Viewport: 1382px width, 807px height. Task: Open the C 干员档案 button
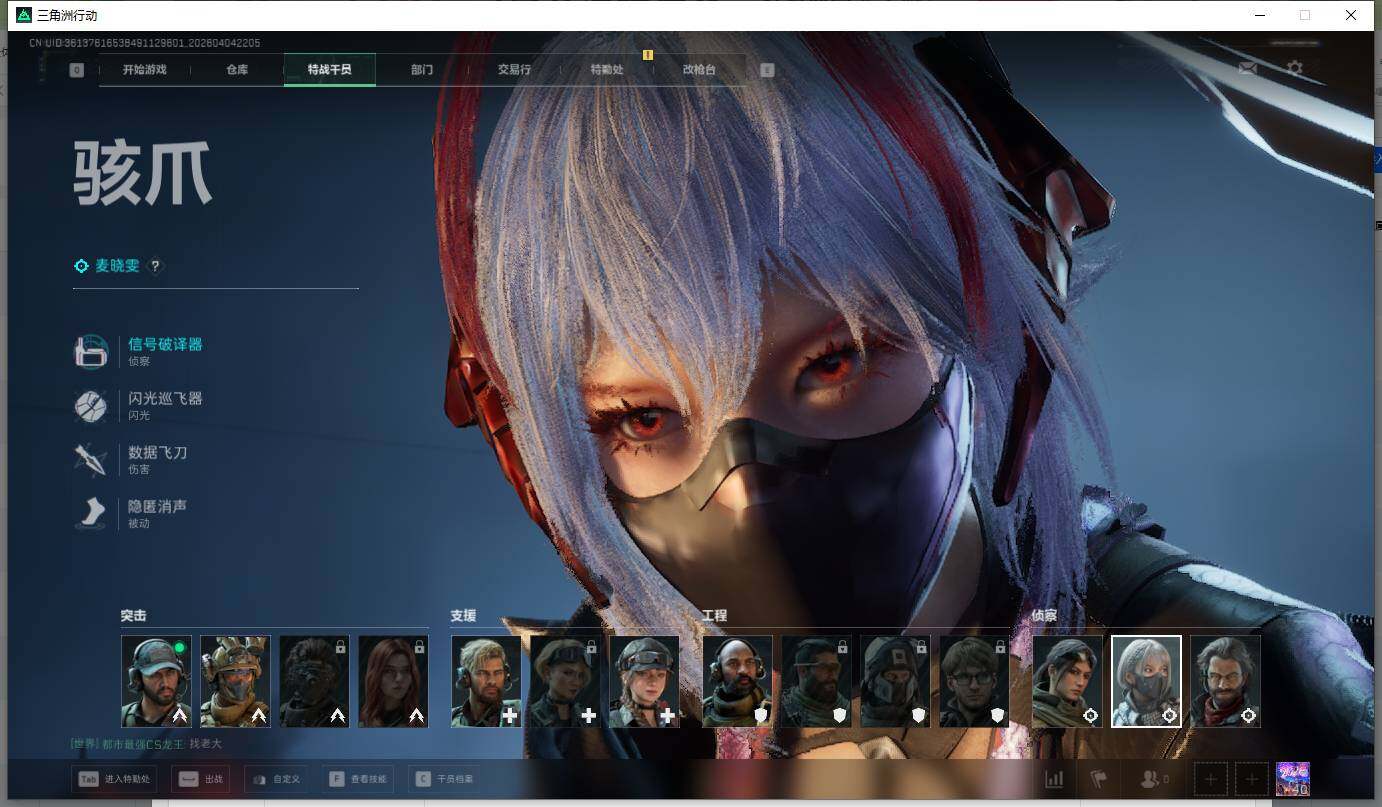click(x=445, y=779)
